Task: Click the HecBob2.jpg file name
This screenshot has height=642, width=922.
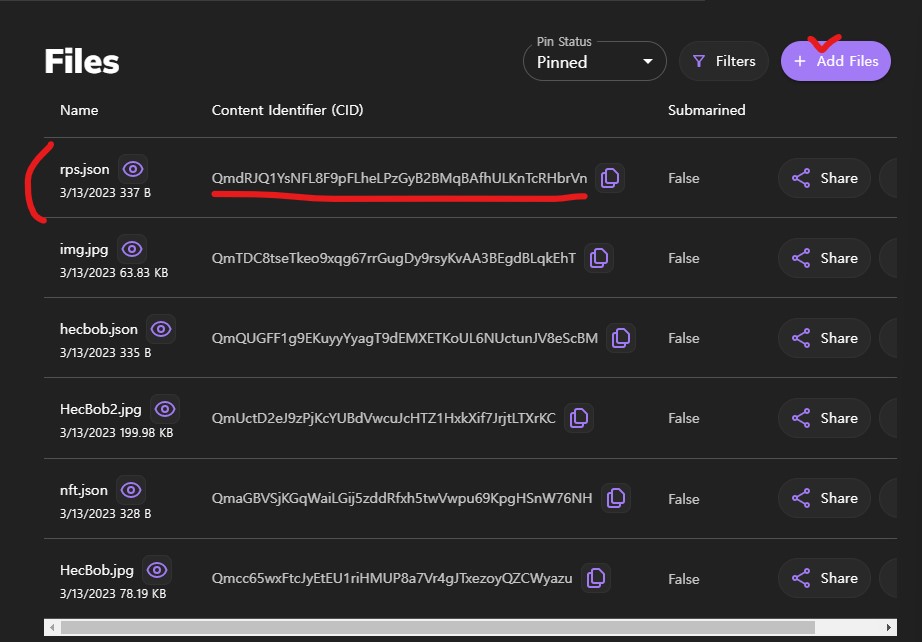Action: click(101, 409)
